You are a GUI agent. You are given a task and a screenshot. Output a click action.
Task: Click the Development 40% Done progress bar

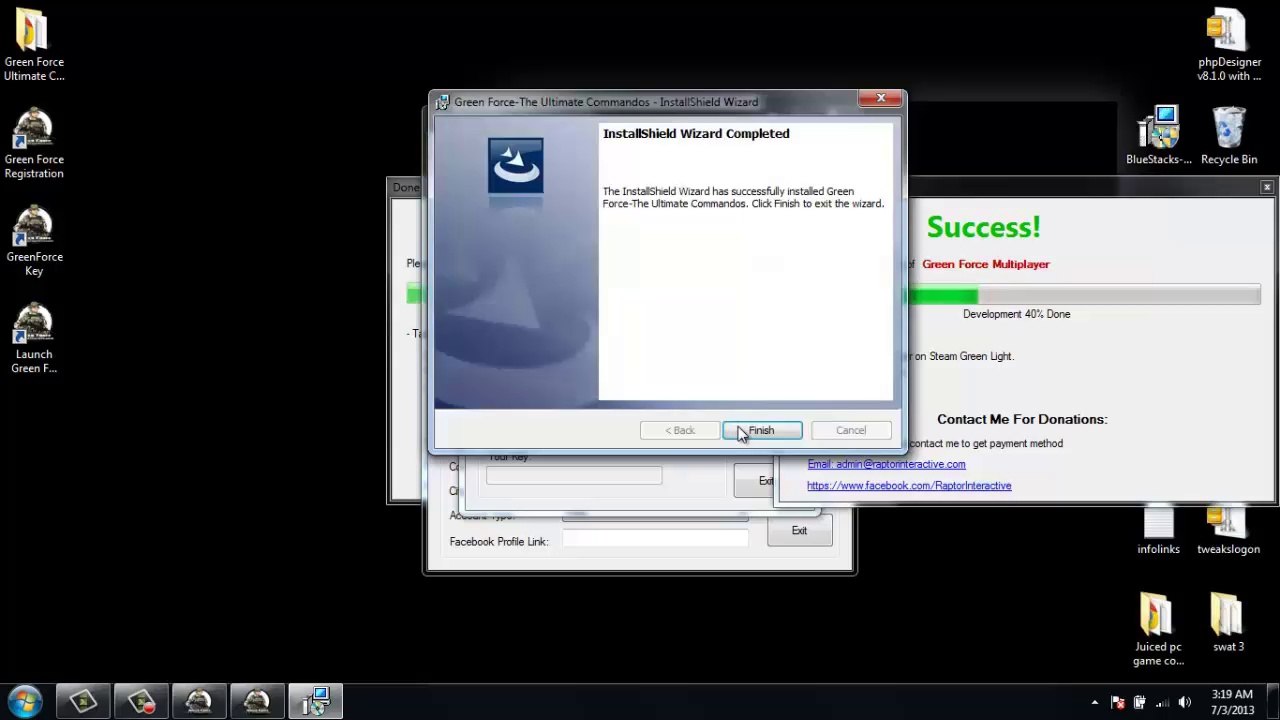coord(1082,295)
